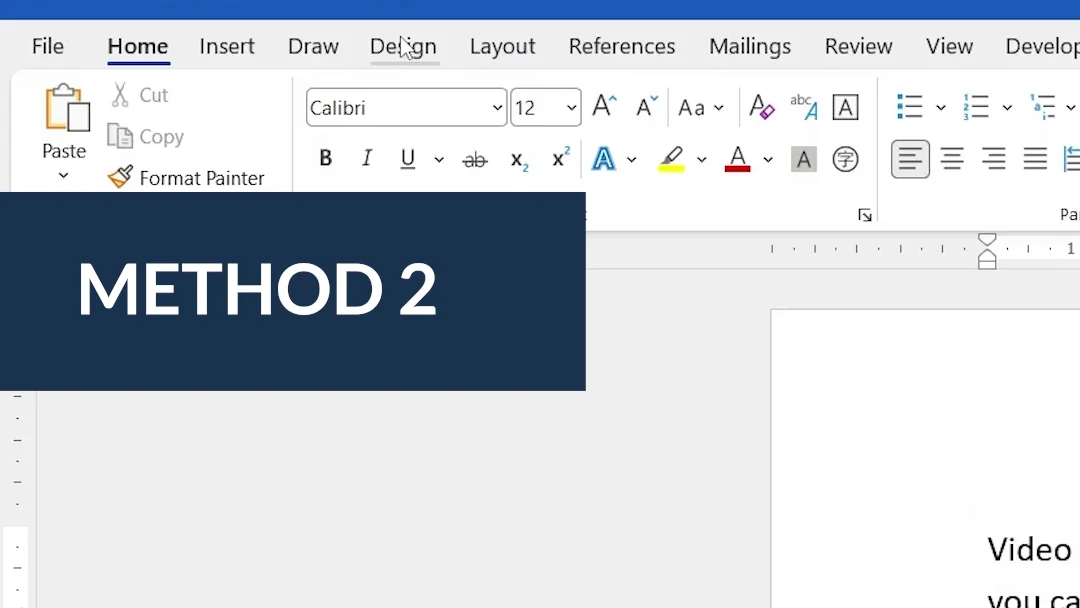Screen dimensions: 1080x608
Task: Click the ruler indent marker
Action: [987, 251]
